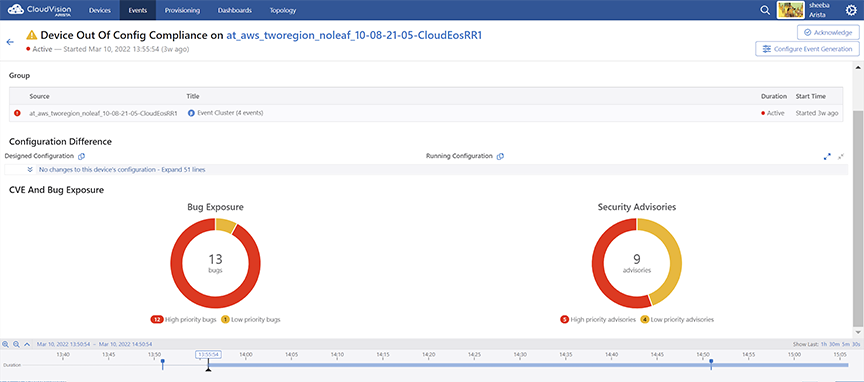Click the back arrow beside event title
864x382 pixels.
(x=9, y=42)
